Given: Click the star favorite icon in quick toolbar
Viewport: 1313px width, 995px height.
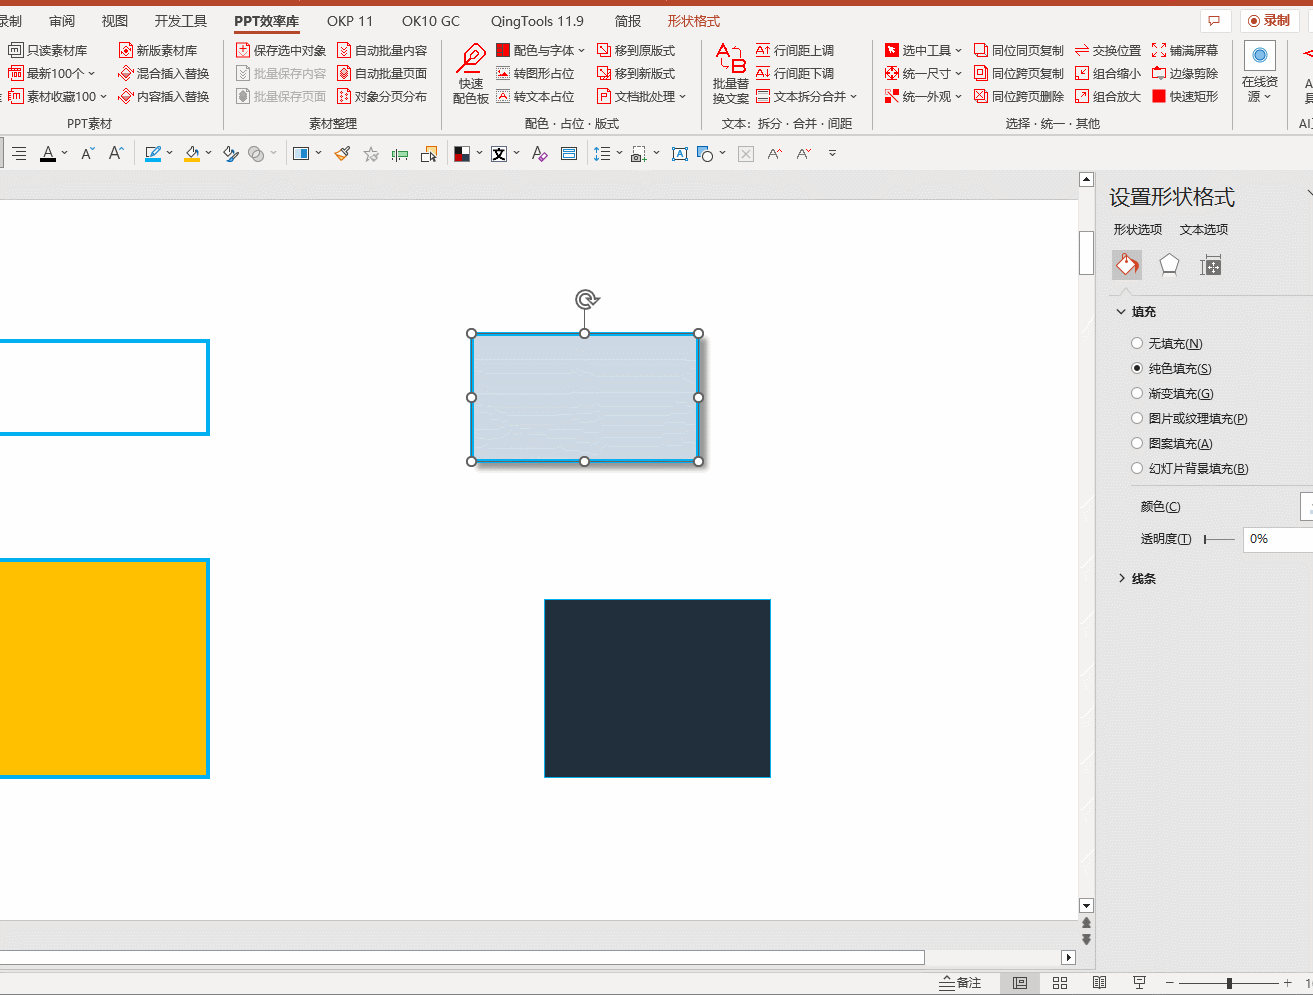Looking at the screenshot, I should pyautogui.click(x=371, y=154).
